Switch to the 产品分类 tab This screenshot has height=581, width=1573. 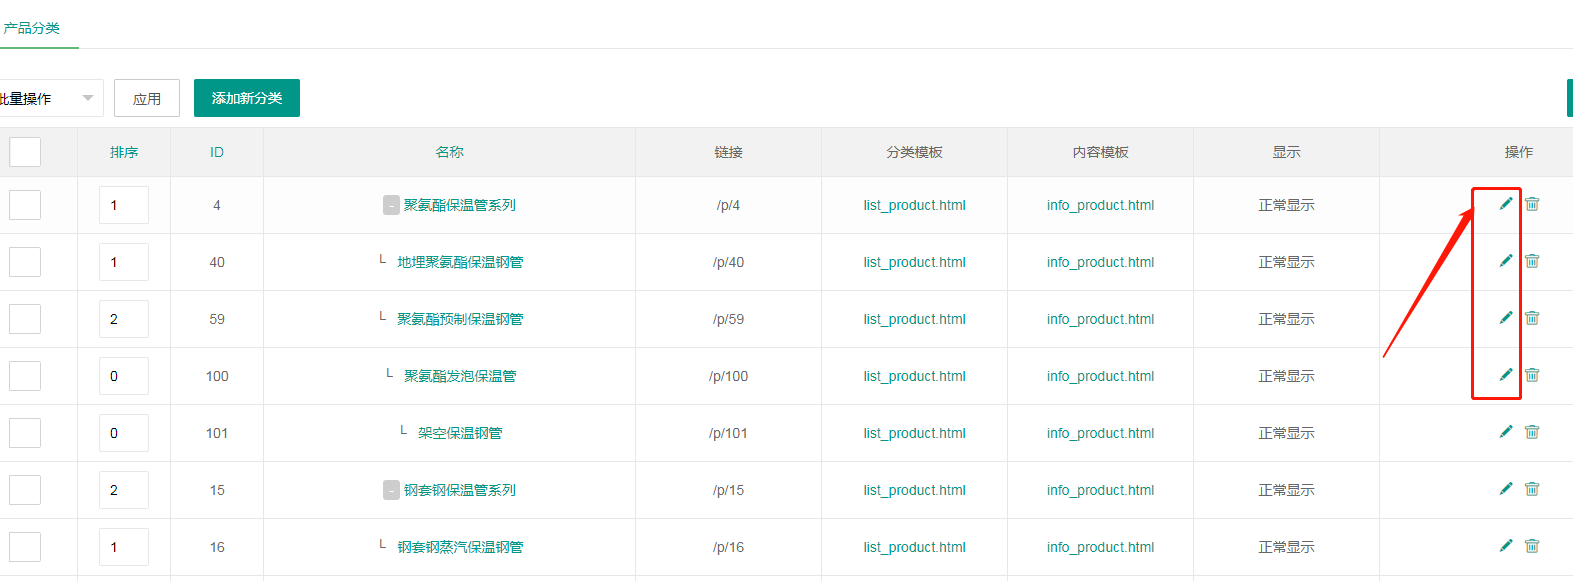coord(32,28)
